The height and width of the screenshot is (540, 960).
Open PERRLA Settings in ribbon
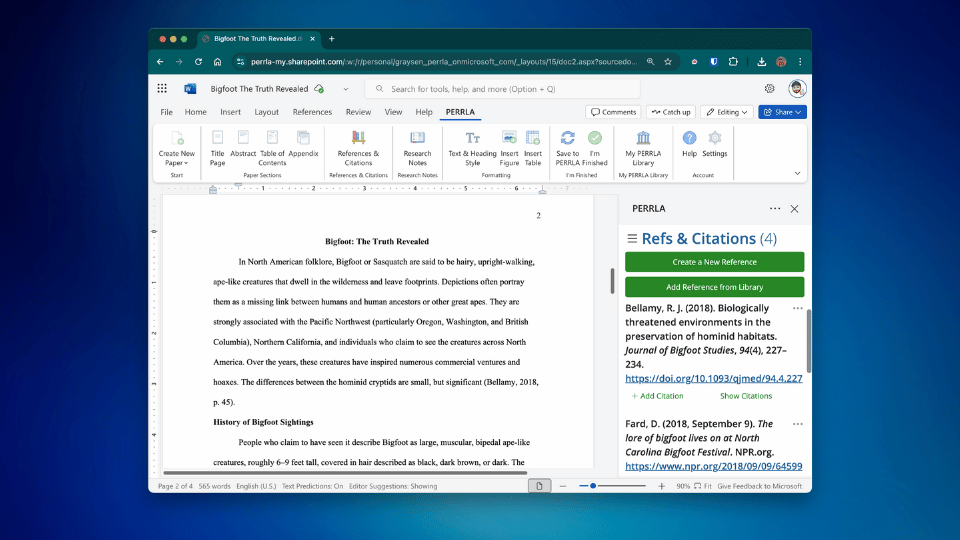click(x=714, y=144)
